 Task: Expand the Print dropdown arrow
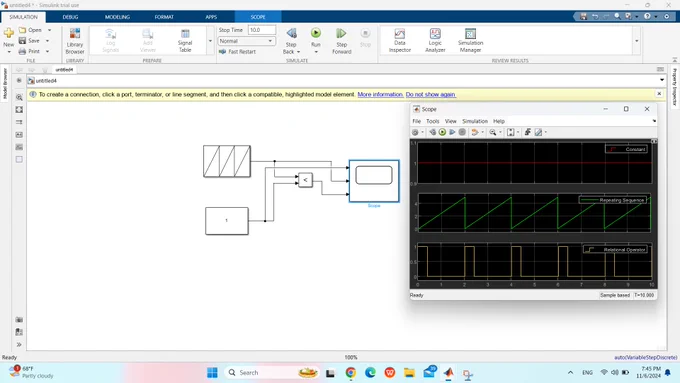click(47, 52)
